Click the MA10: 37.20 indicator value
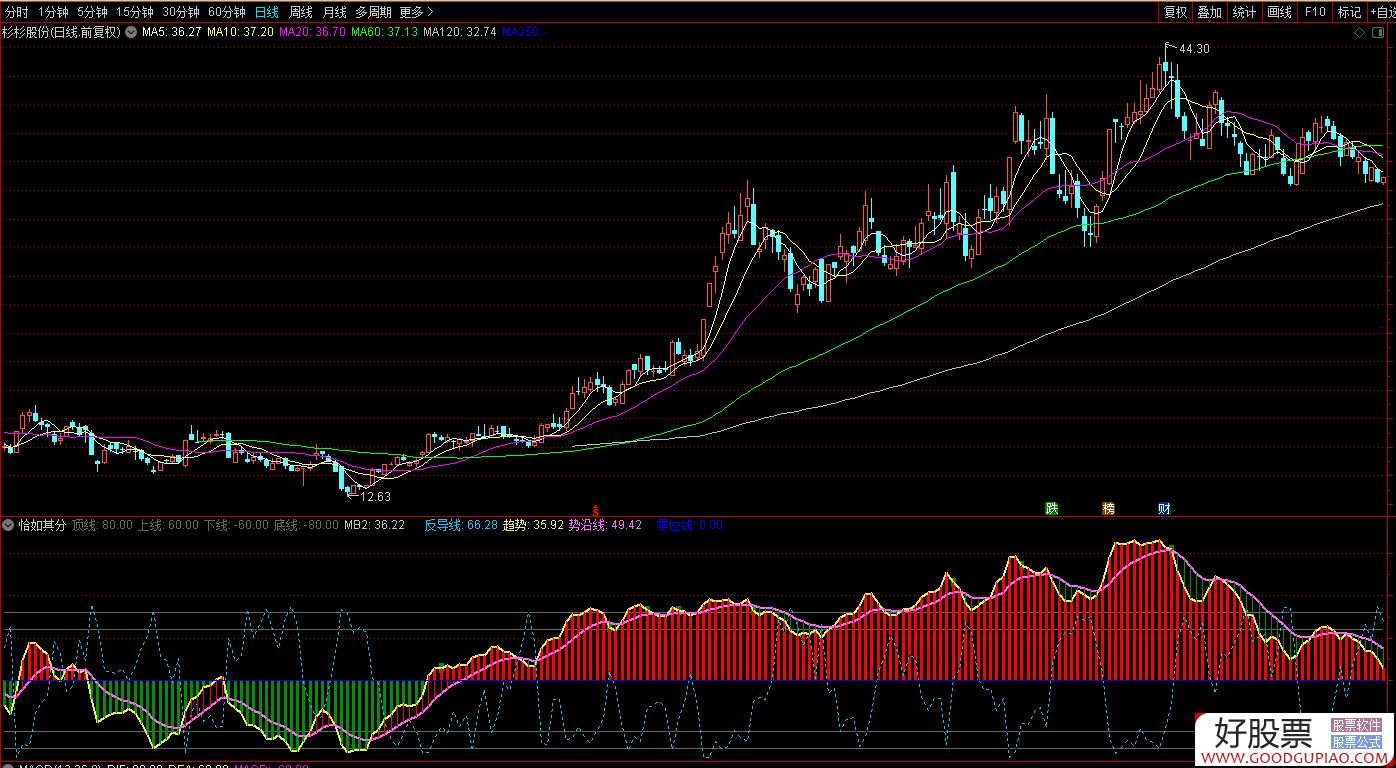The image size is (1396, 768). [x=240, y=32]
